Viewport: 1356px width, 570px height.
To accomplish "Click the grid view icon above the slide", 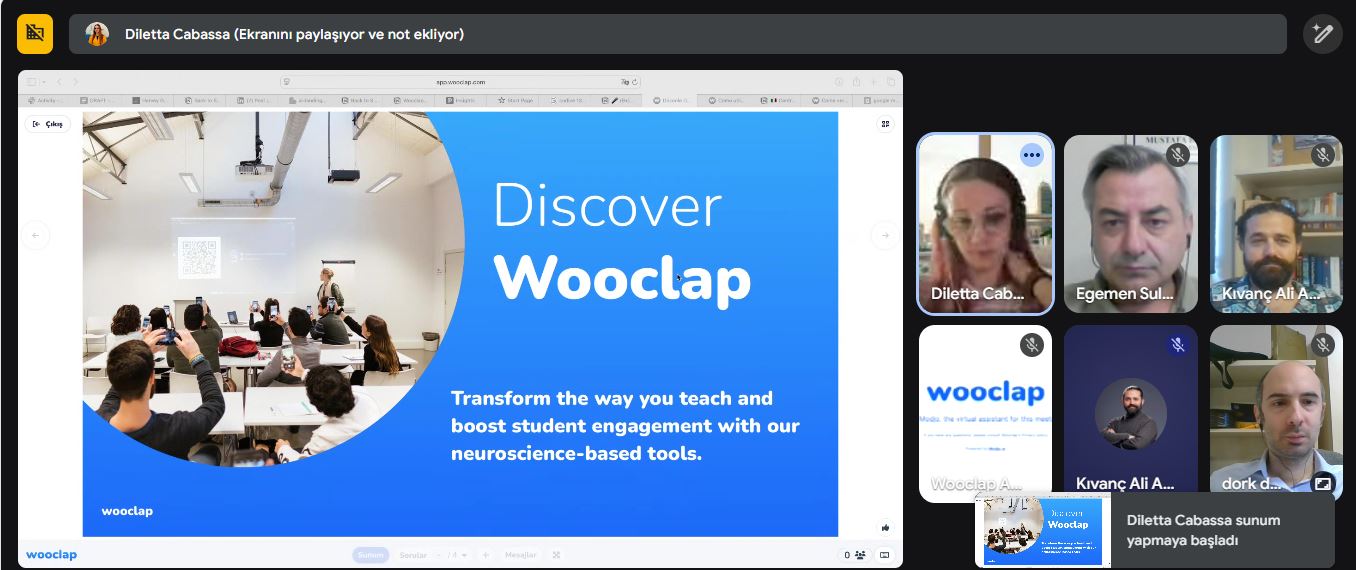I will coord(885,124).
